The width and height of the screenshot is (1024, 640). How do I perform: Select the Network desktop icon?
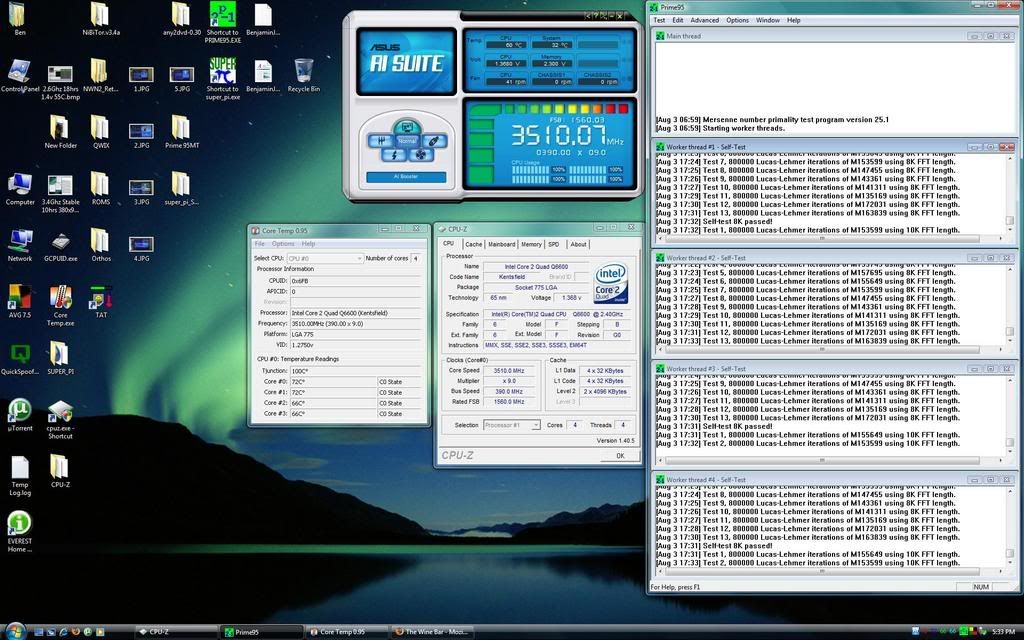(20, 246)
